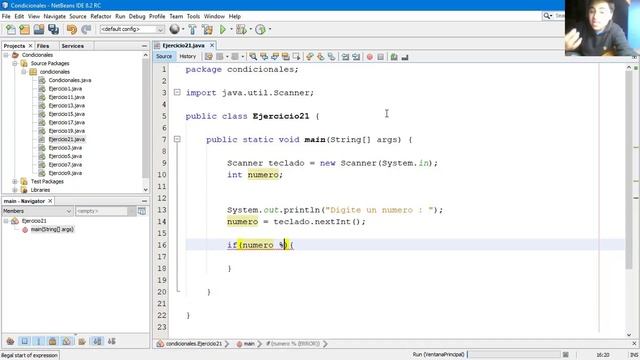Image resolution: width=640 pixels, height=360 pixels.
Task: Click the Find Previous Occurrence icon
Action: tap(264, 57)
